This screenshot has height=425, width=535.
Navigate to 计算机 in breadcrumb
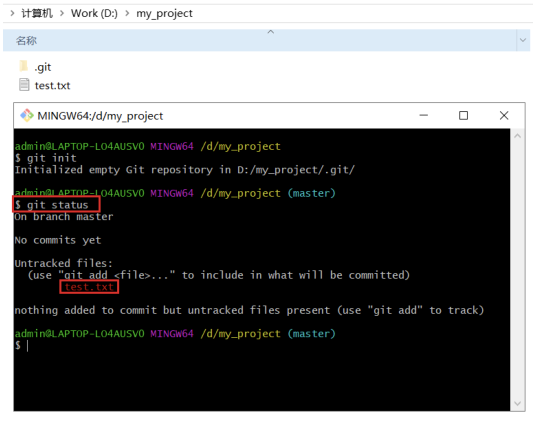37,13
